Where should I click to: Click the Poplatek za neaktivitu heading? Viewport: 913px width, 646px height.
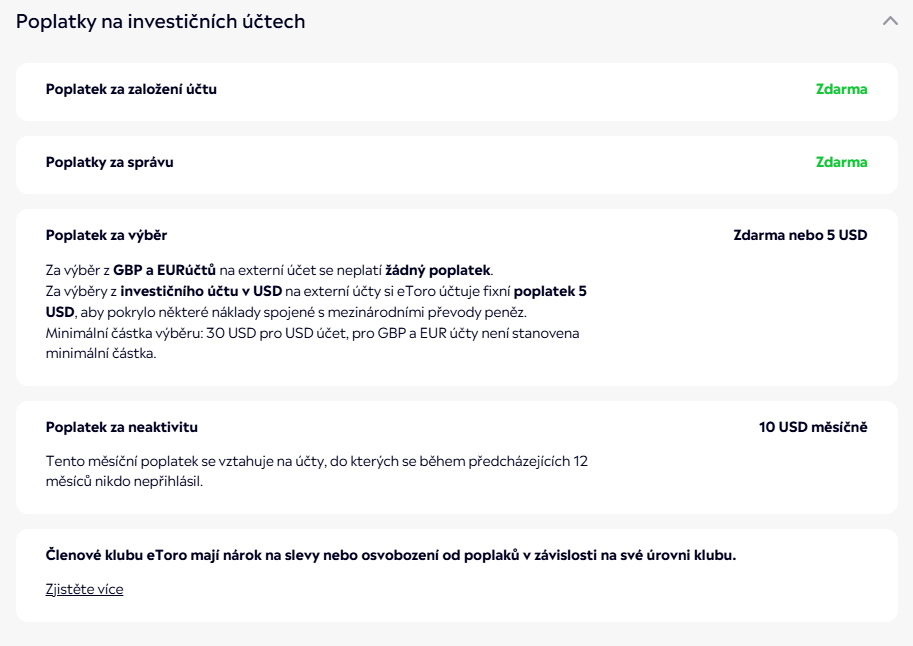pos(122,427)
